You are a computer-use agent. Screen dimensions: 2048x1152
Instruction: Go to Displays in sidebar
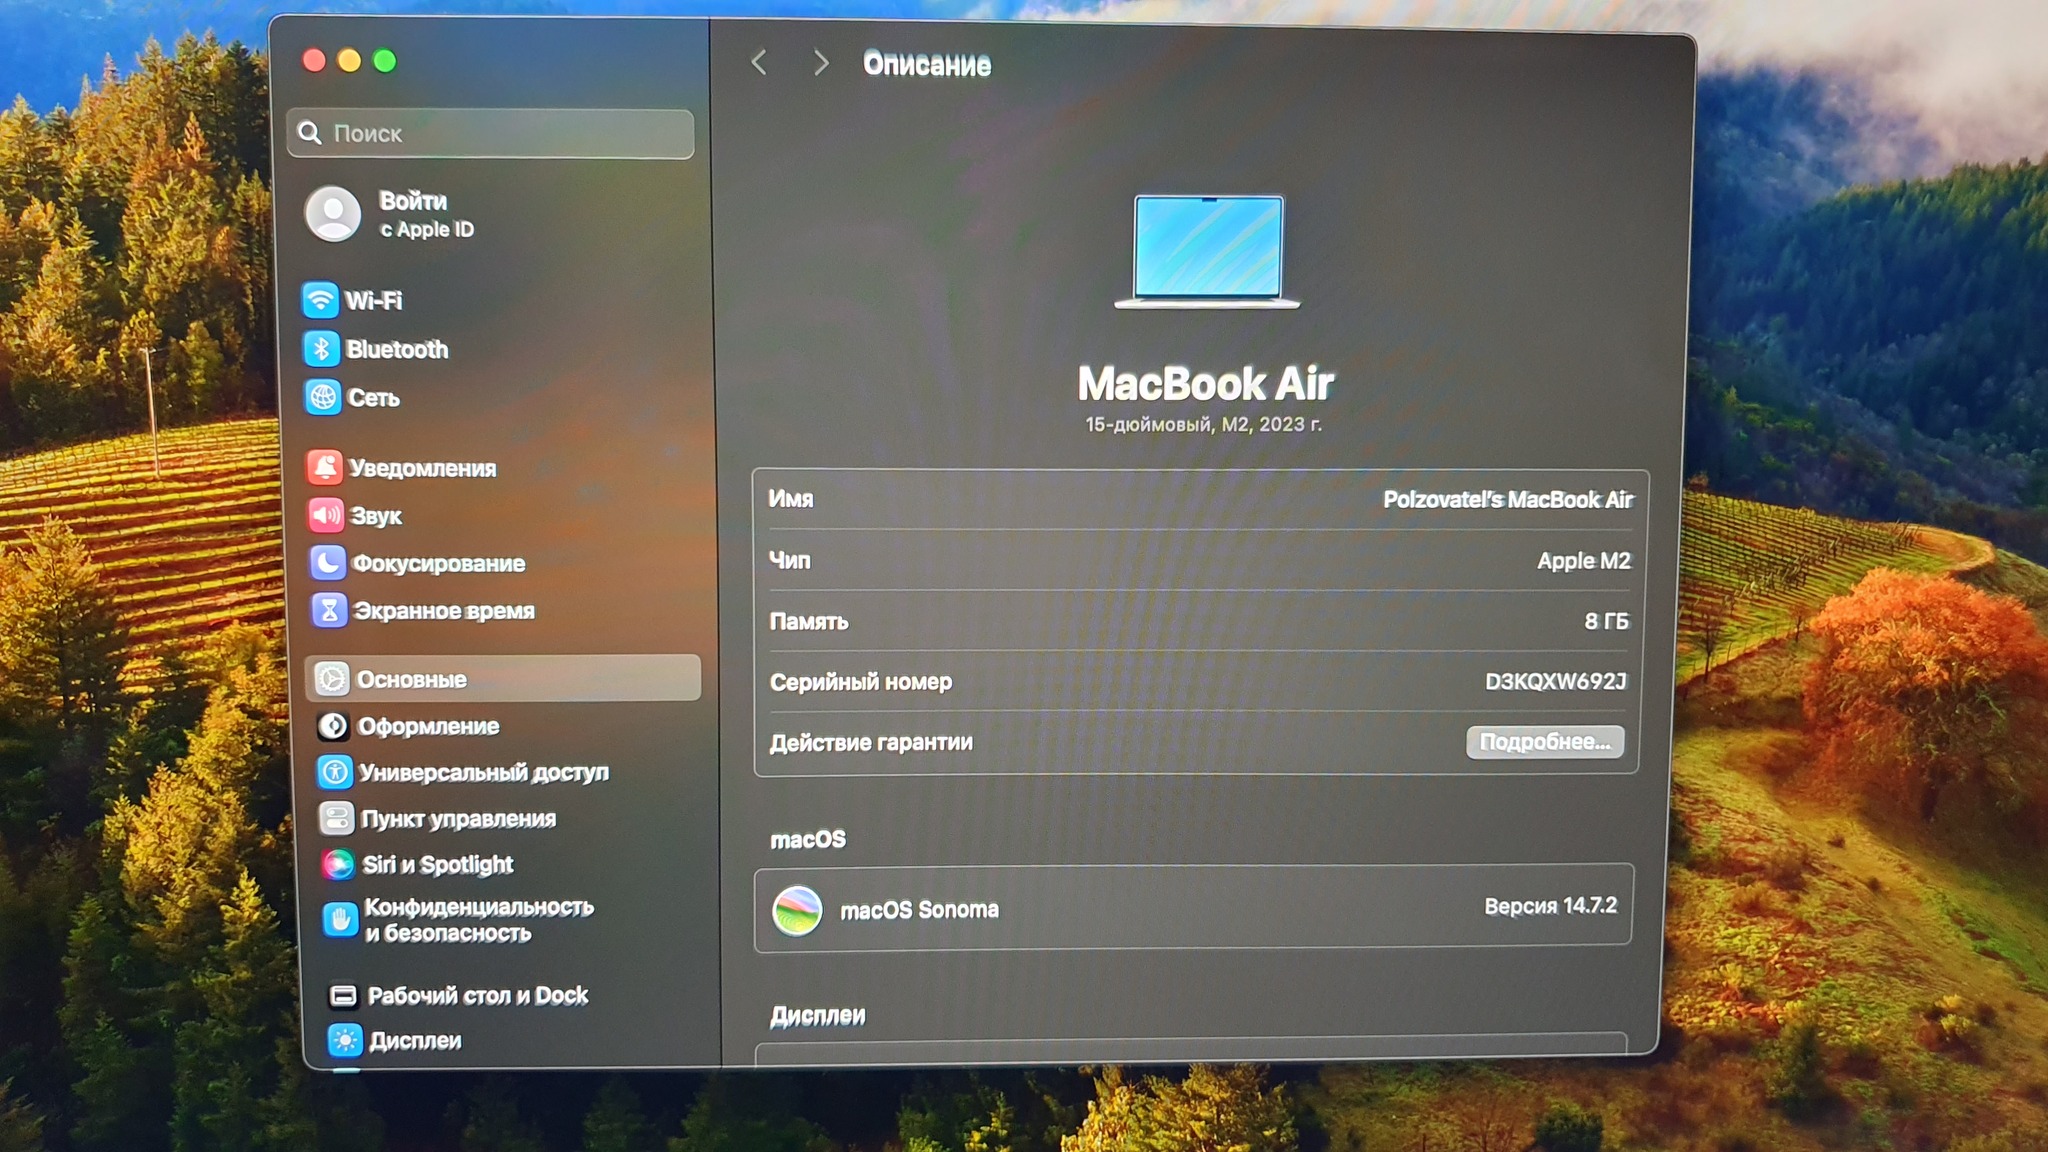pyautogui.click(x=414, y=1040)
